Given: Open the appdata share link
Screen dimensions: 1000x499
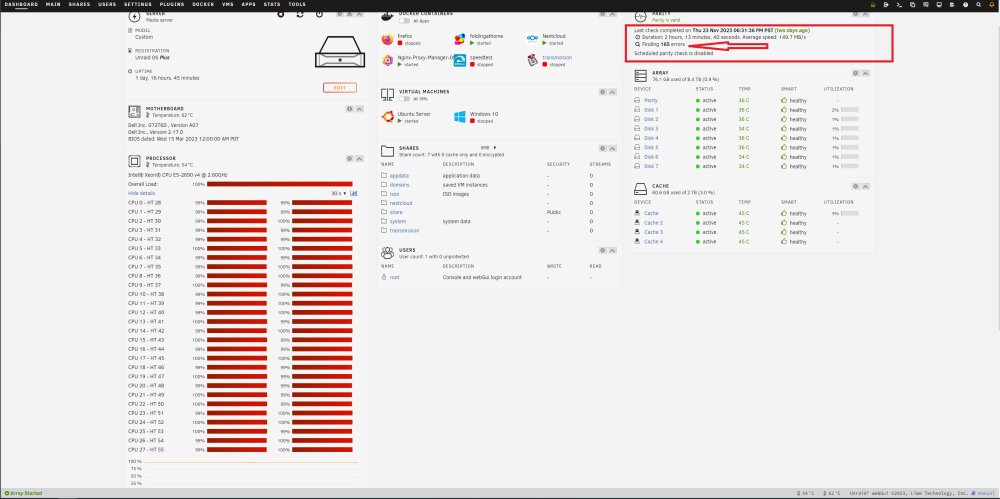Looking at the screenshot, I should pyautogui.click(x=399, y=175).
